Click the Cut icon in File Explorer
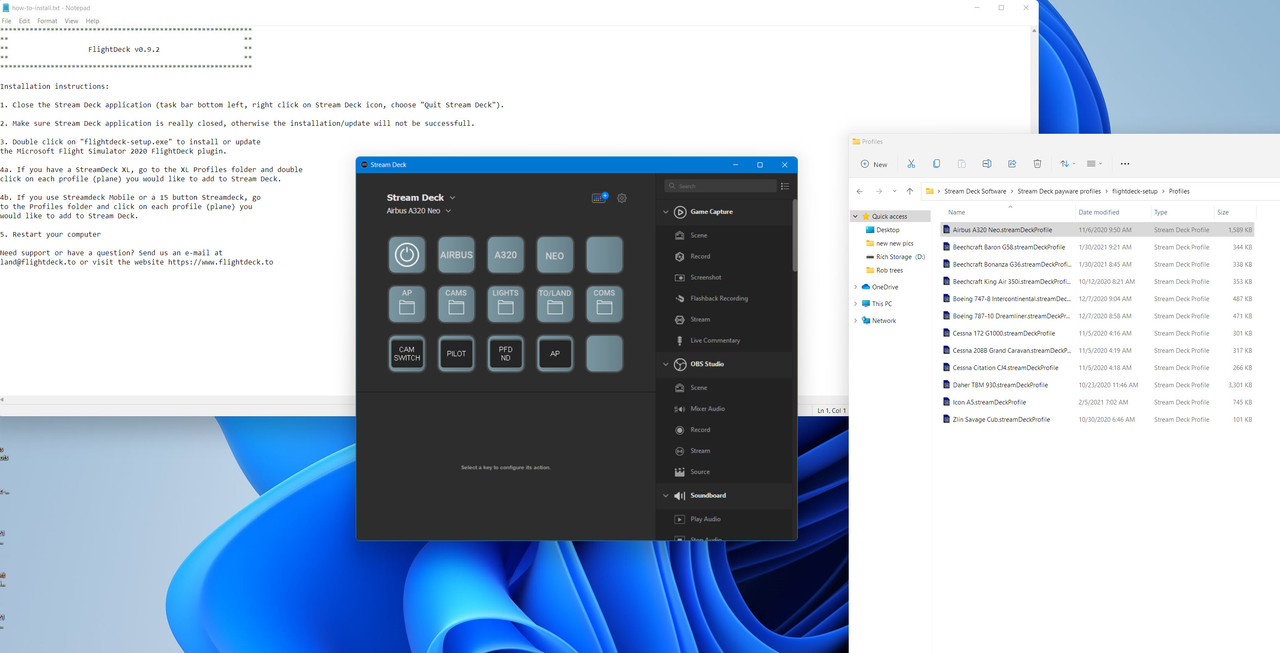Image resolution: width=1280 pixels, height=653 pixels. [x=911, y=164]
